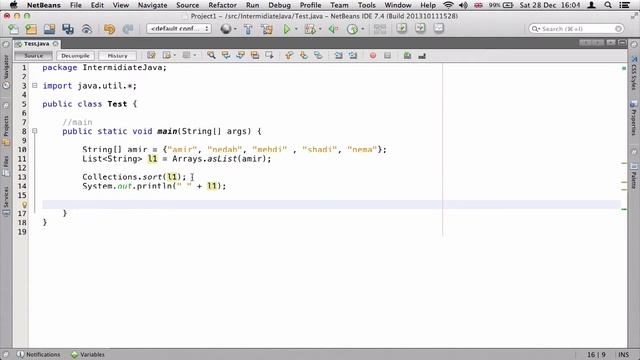Click the Find Previous Occurrence icon
Viewport: 640px width, 360px height.
click(x=226, y=56)
